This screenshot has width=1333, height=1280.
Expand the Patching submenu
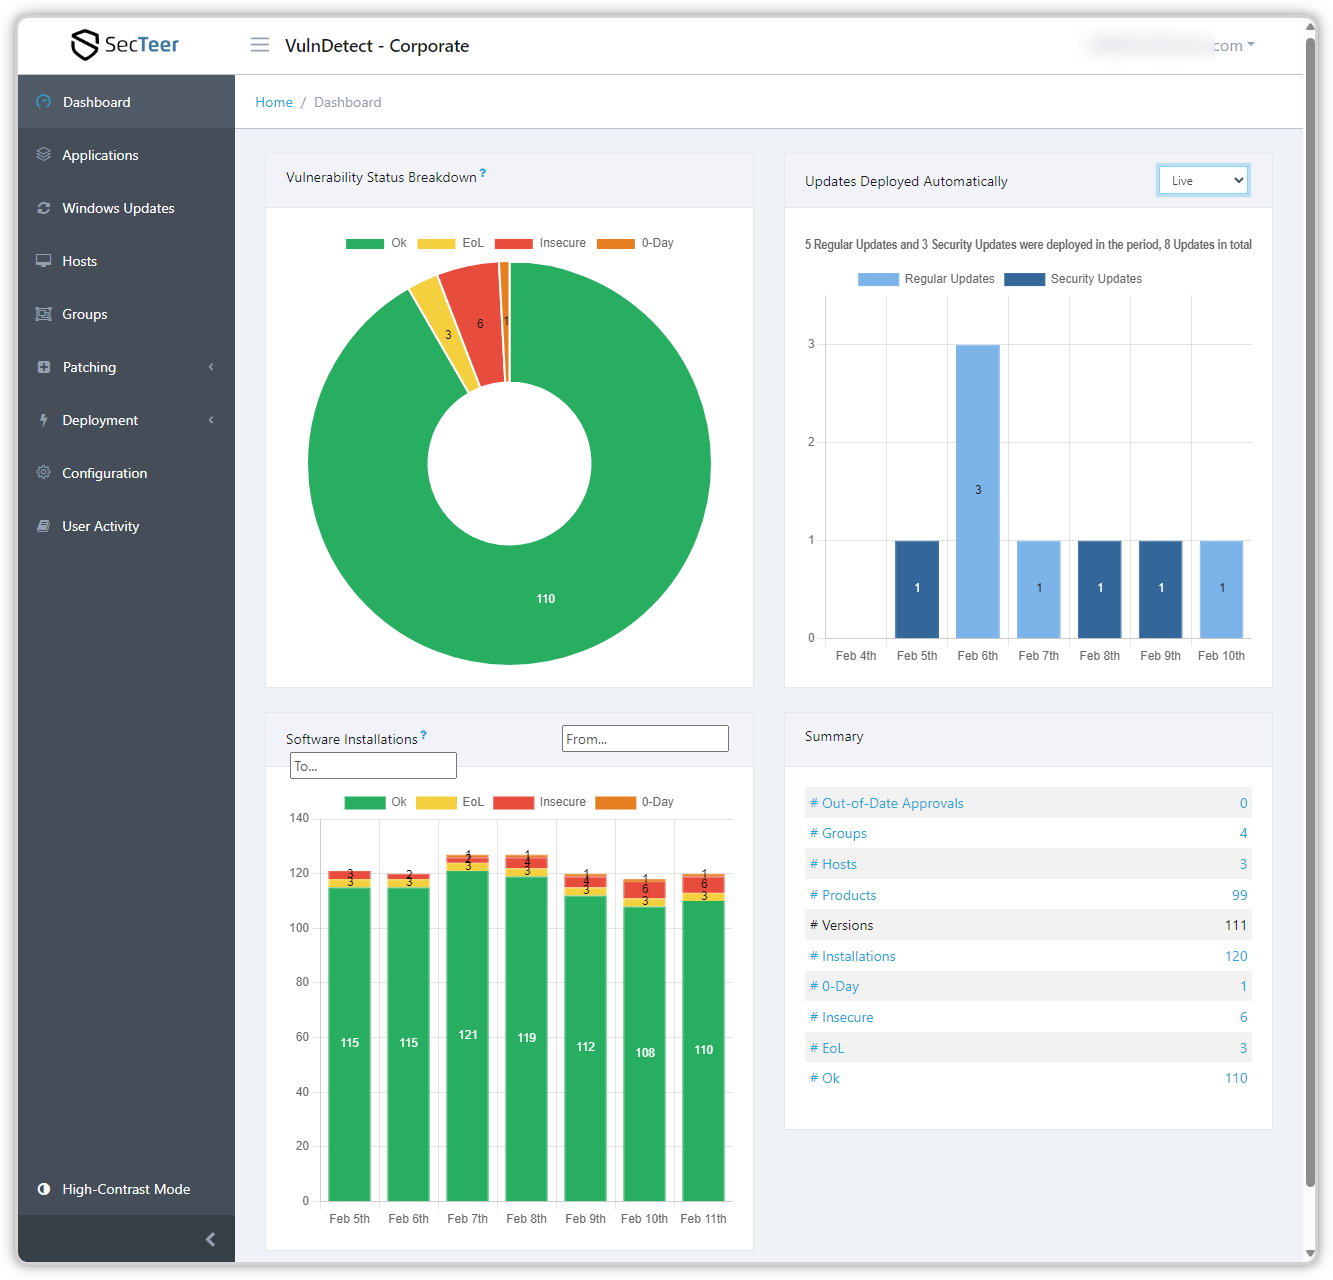click(126, 367)
